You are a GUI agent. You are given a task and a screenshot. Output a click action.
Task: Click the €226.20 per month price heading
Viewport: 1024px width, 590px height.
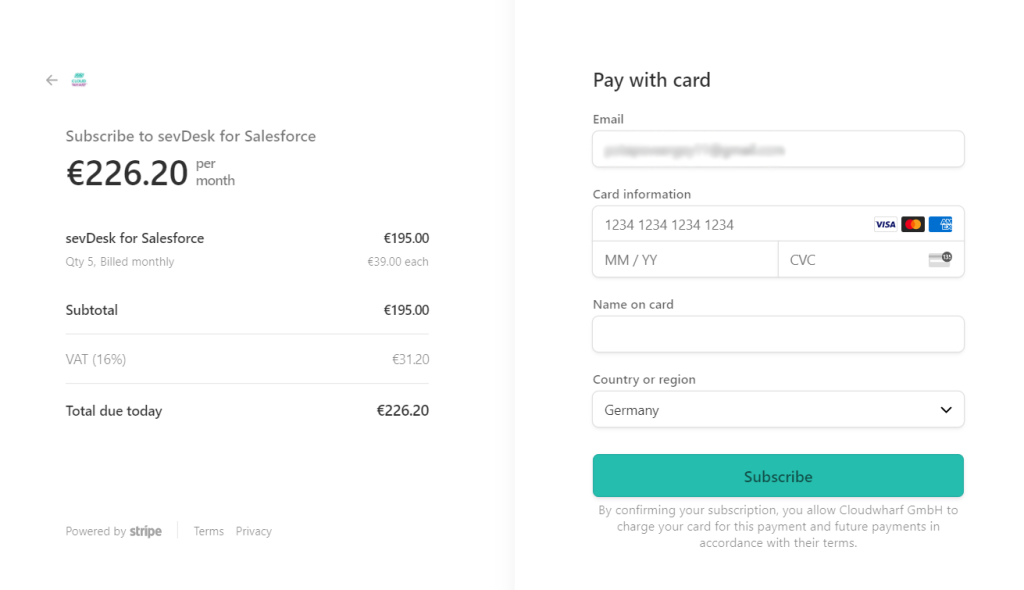[x=127, y=173]
